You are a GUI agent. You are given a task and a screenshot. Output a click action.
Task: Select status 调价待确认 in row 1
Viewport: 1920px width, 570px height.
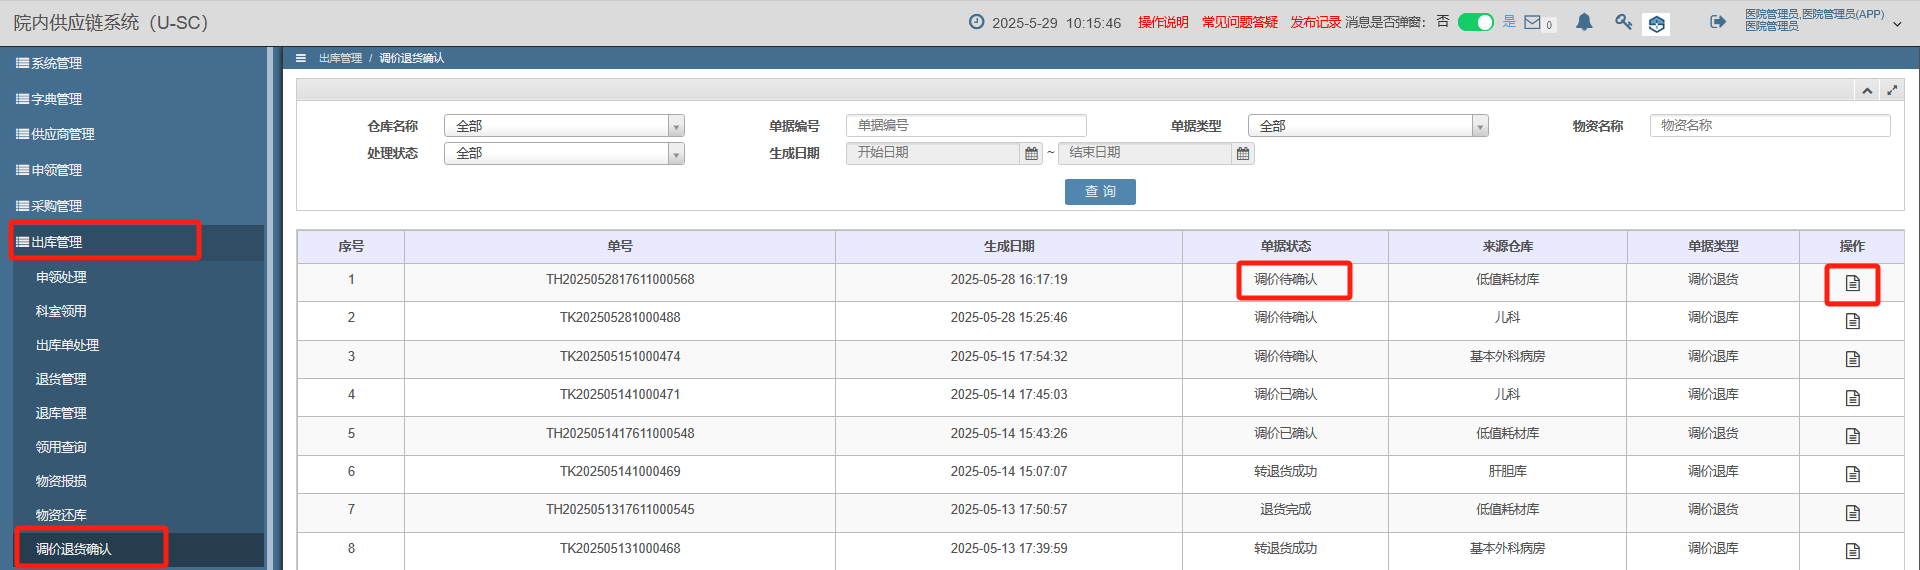[1286, 279]
